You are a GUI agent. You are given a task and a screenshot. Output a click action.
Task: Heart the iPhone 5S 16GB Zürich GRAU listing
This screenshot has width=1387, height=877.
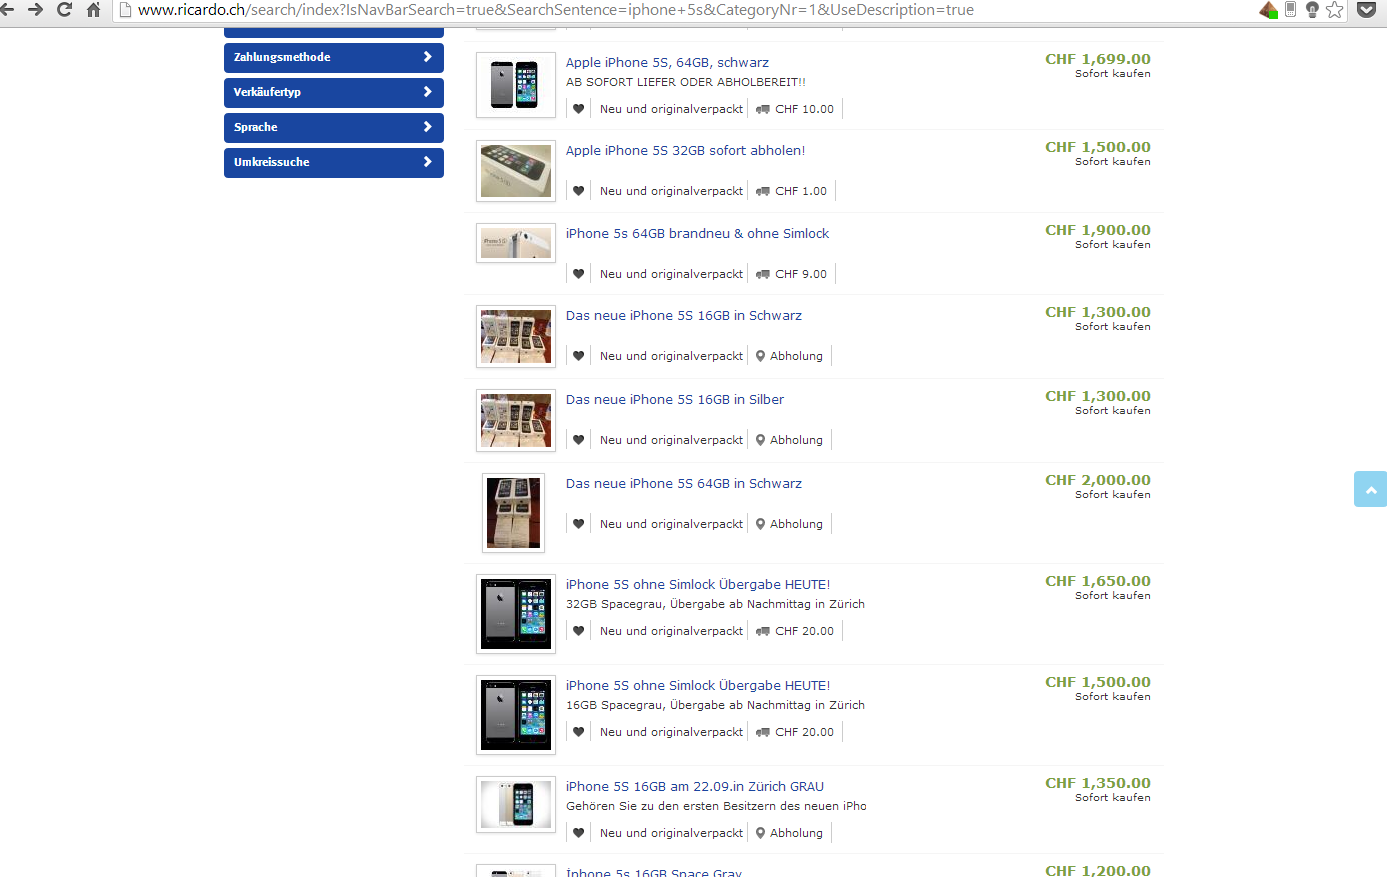tap(578, 833)
